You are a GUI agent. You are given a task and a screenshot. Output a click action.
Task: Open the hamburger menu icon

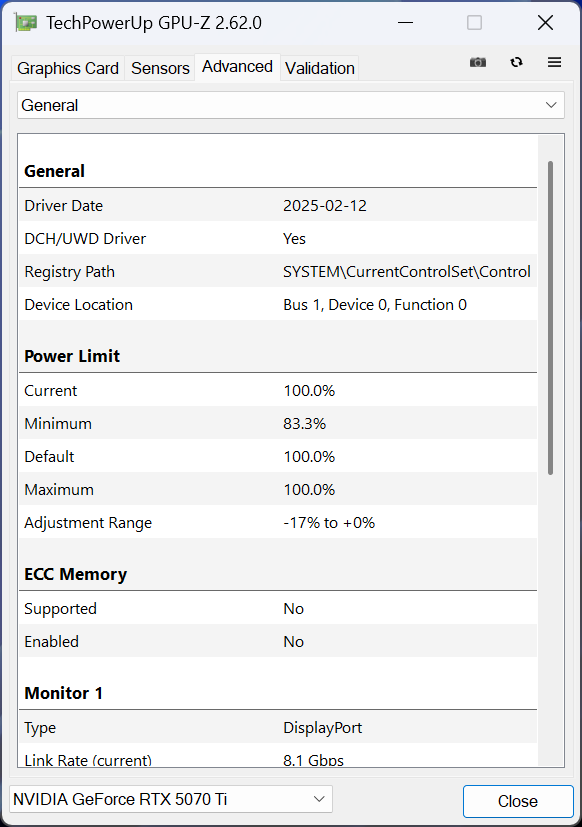click(554, 62)
